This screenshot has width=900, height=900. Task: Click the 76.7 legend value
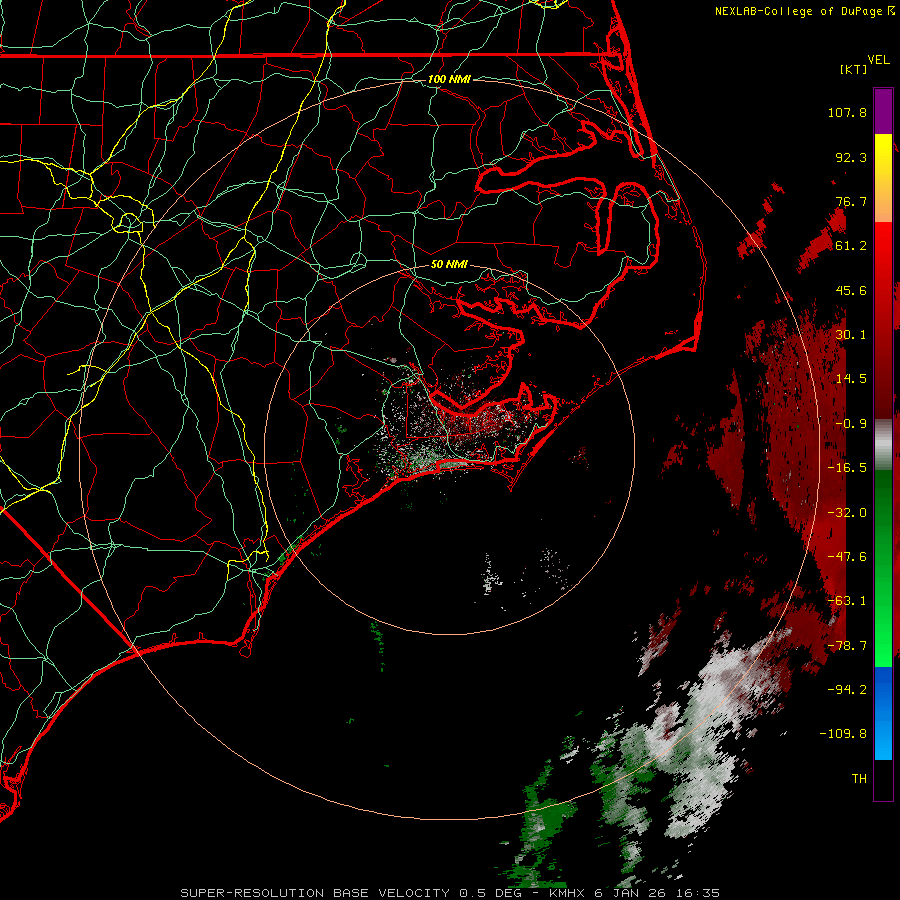(x=851, y=201)
